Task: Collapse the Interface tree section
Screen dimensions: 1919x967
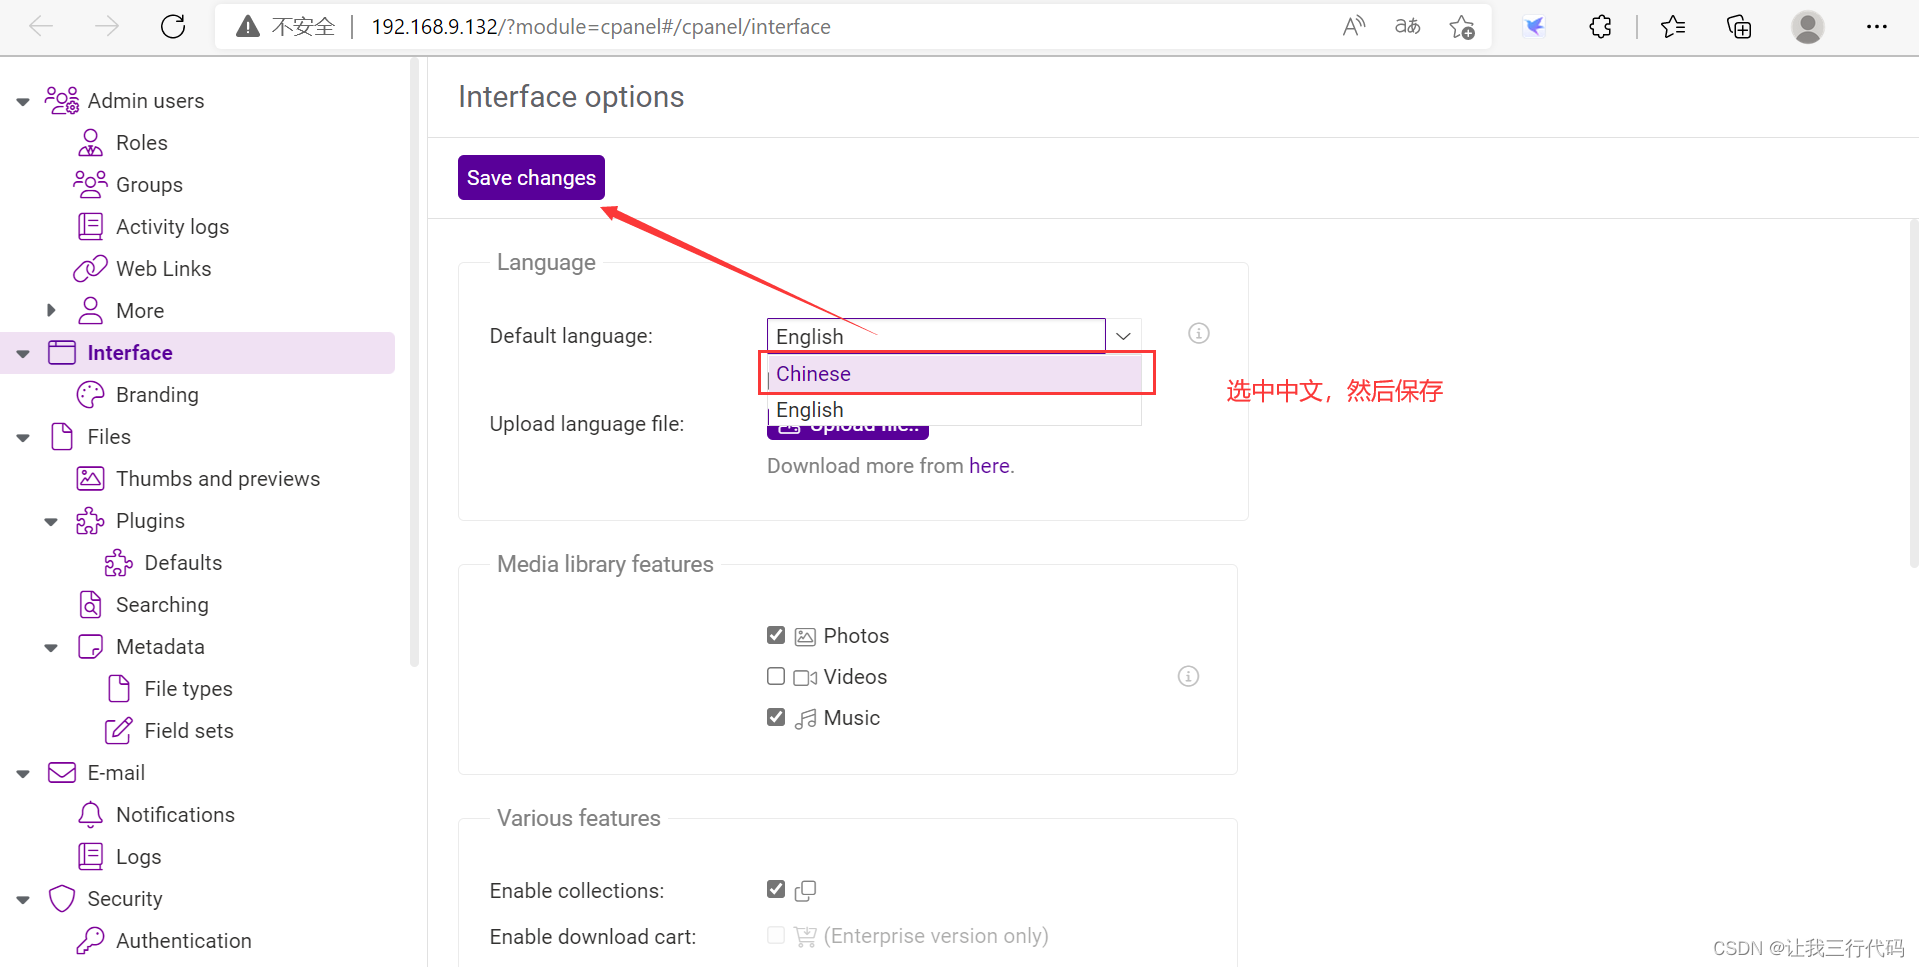Action: point(23,354)
